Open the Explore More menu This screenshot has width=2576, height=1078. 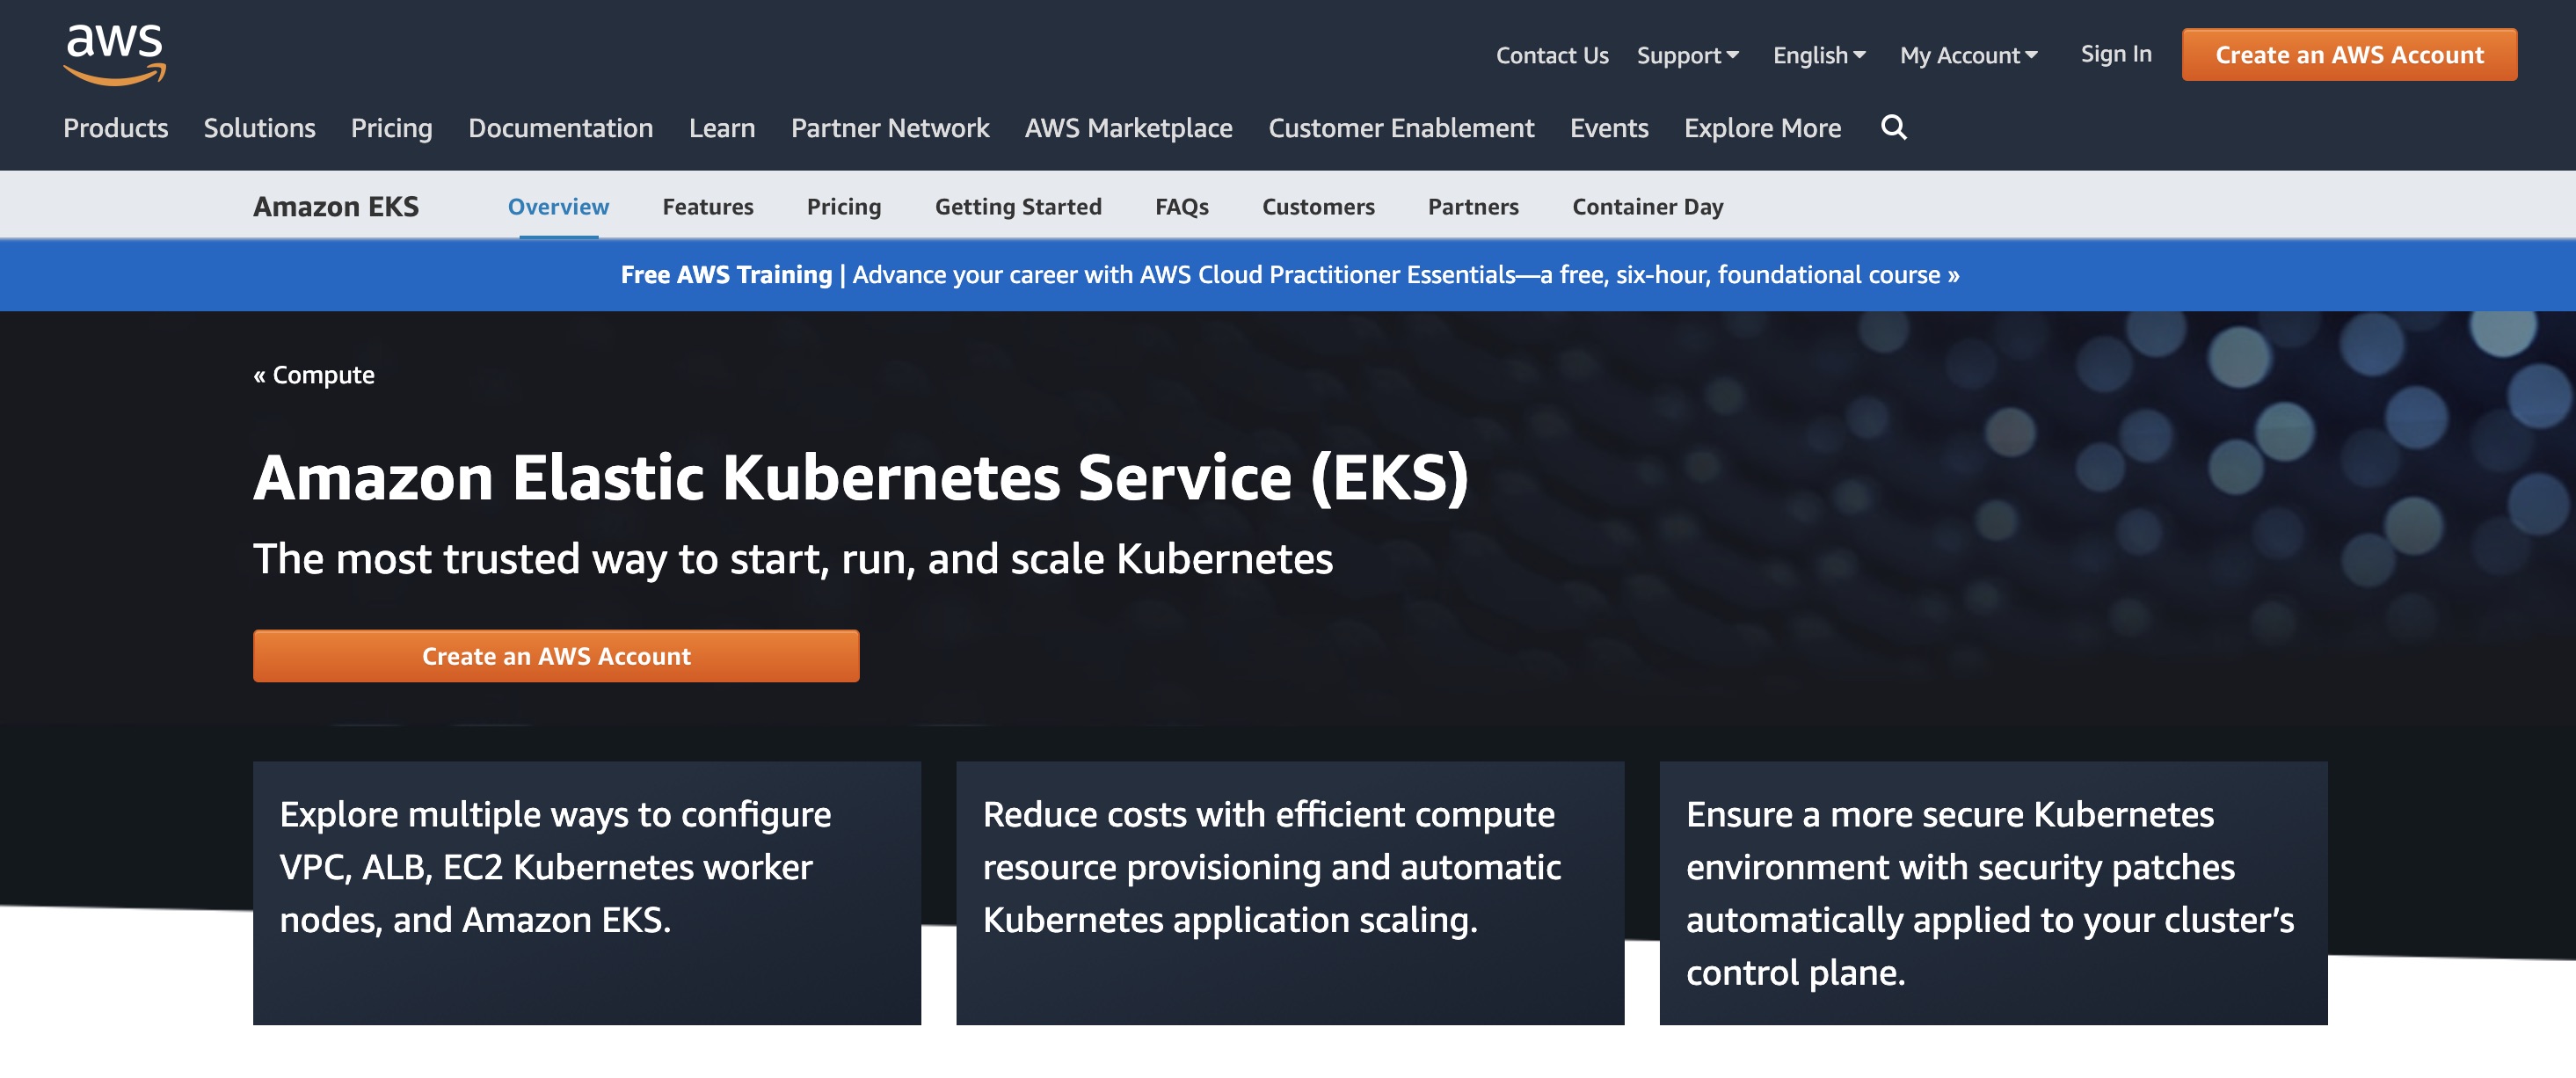tap(1762, 128)
